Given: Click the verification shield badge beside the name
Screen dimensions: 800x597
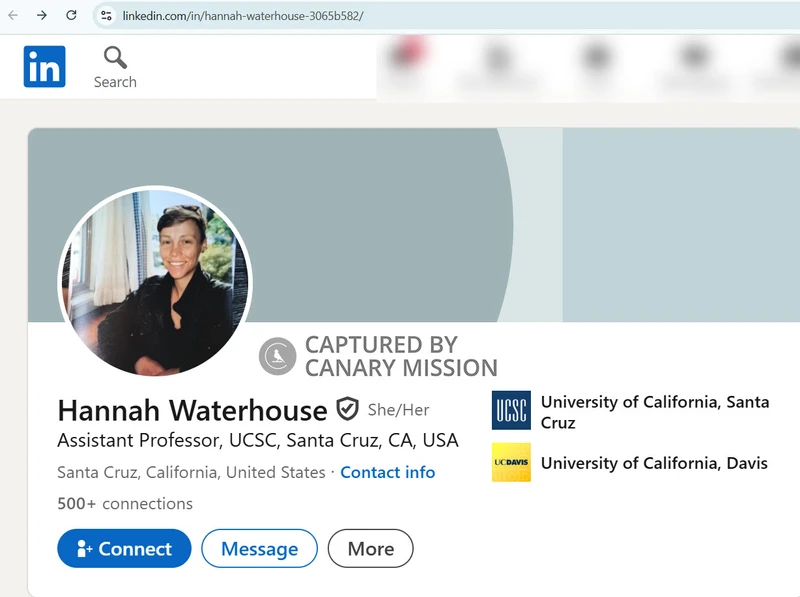Looking at the screenshot, I should pos(347,409).
